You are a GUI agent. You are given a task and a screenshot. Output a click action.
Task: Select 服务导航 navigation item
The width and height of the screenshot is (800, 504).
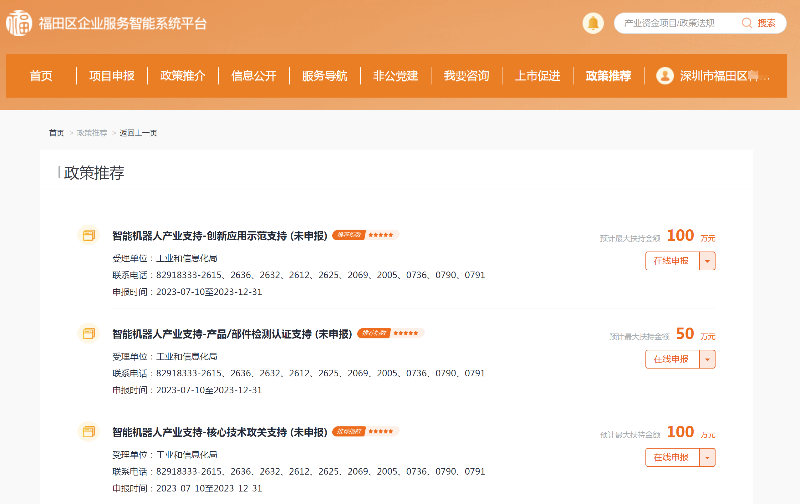point(324,76)
